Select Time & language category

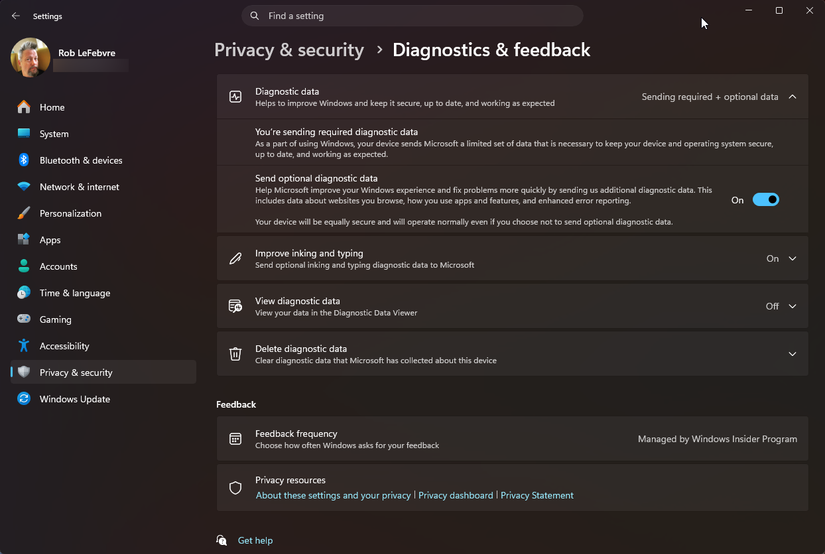[104, 293]
